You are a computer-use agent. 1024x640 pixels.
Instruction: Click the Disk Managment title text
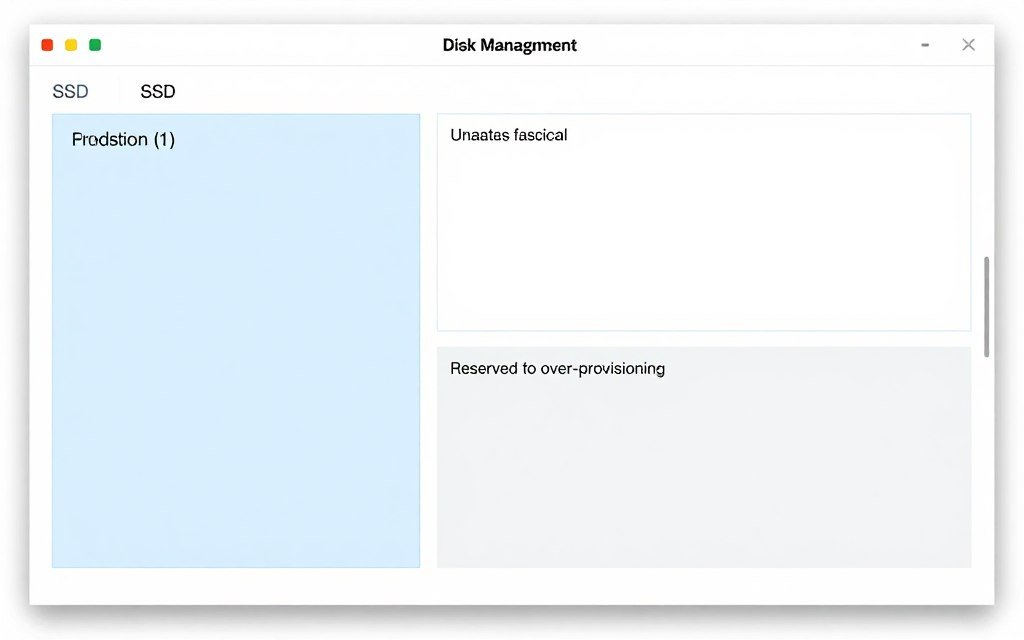coord(509,45)
